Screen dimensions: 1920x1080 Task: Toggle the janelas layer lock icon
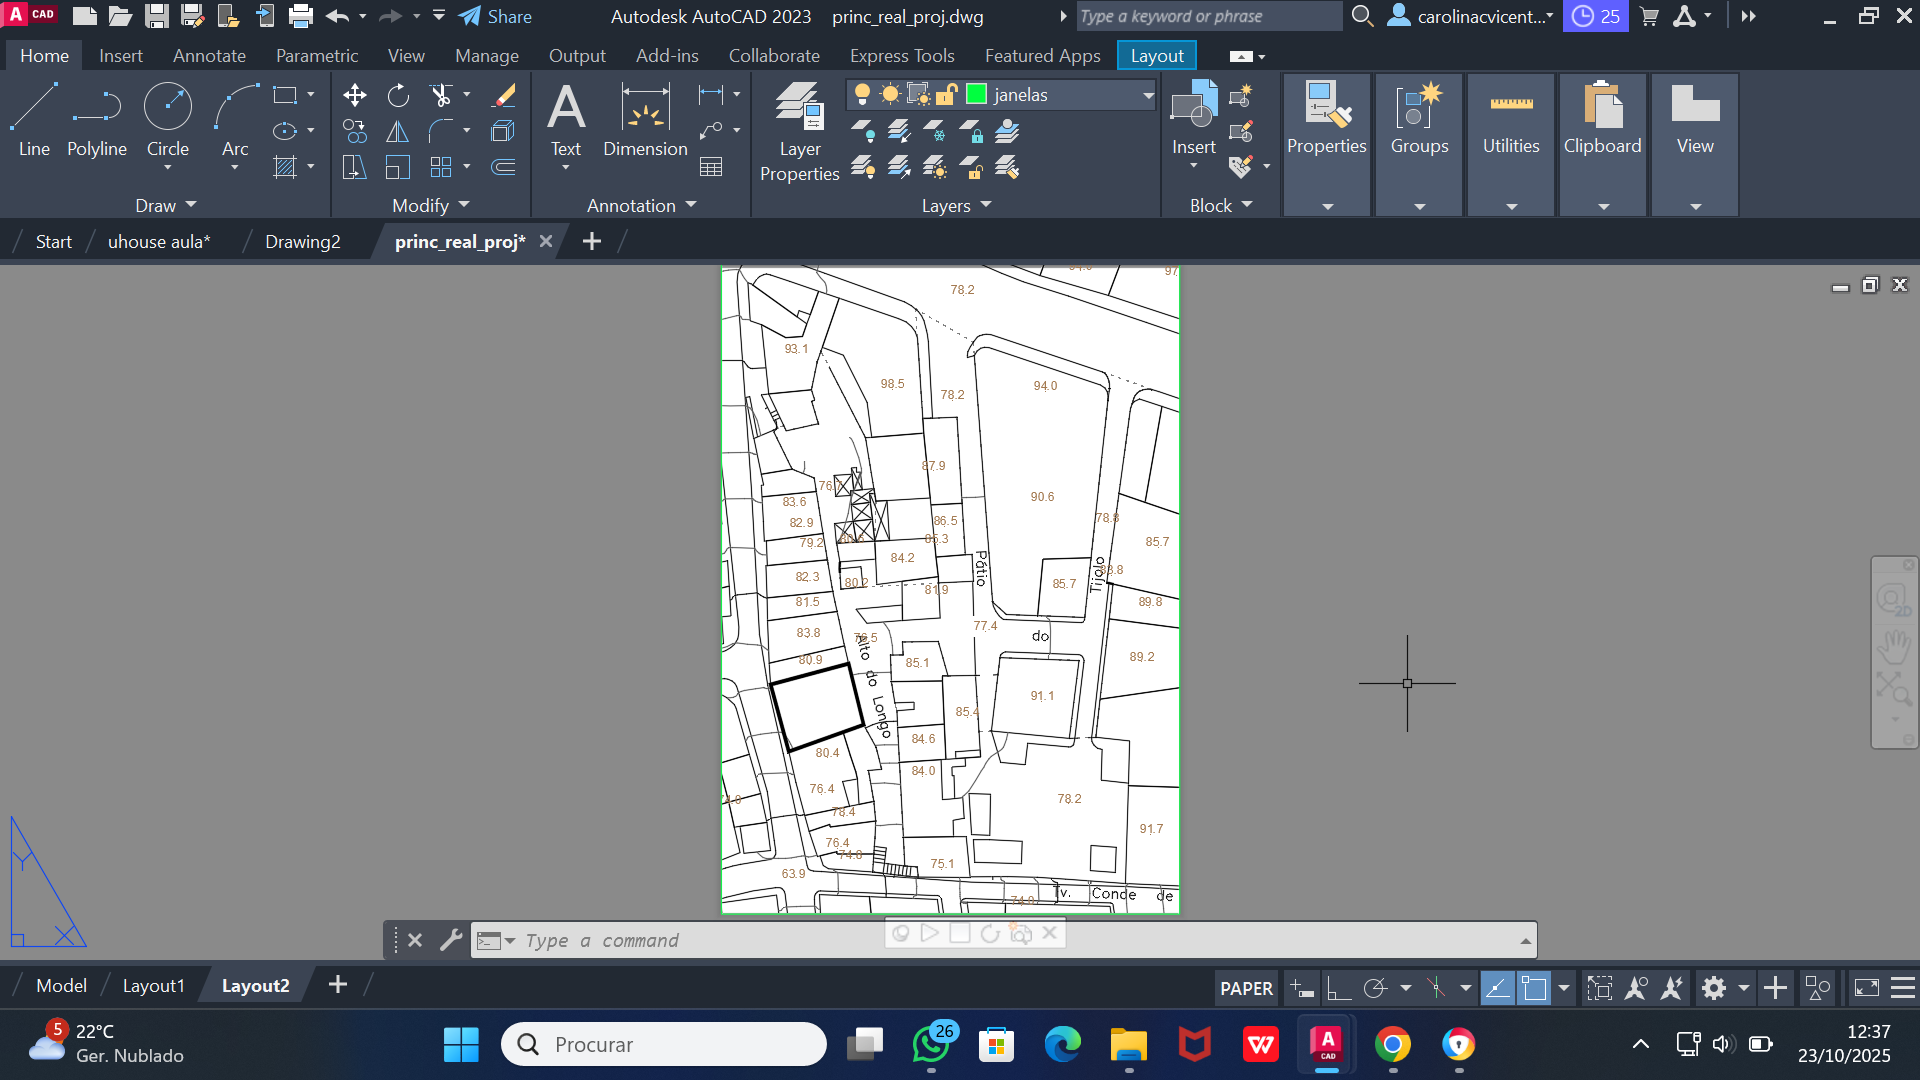tap(946, 94)
